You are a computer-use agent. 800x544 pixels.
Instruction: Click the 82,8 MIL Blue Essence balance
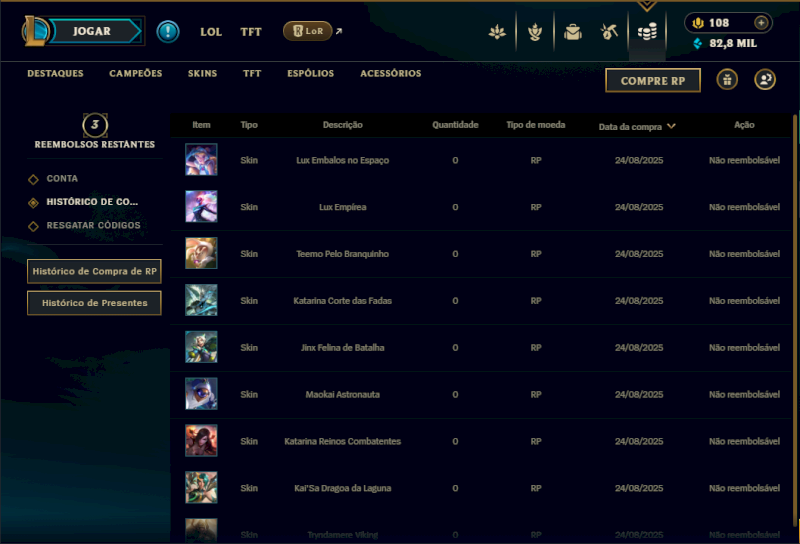(733, 43)
